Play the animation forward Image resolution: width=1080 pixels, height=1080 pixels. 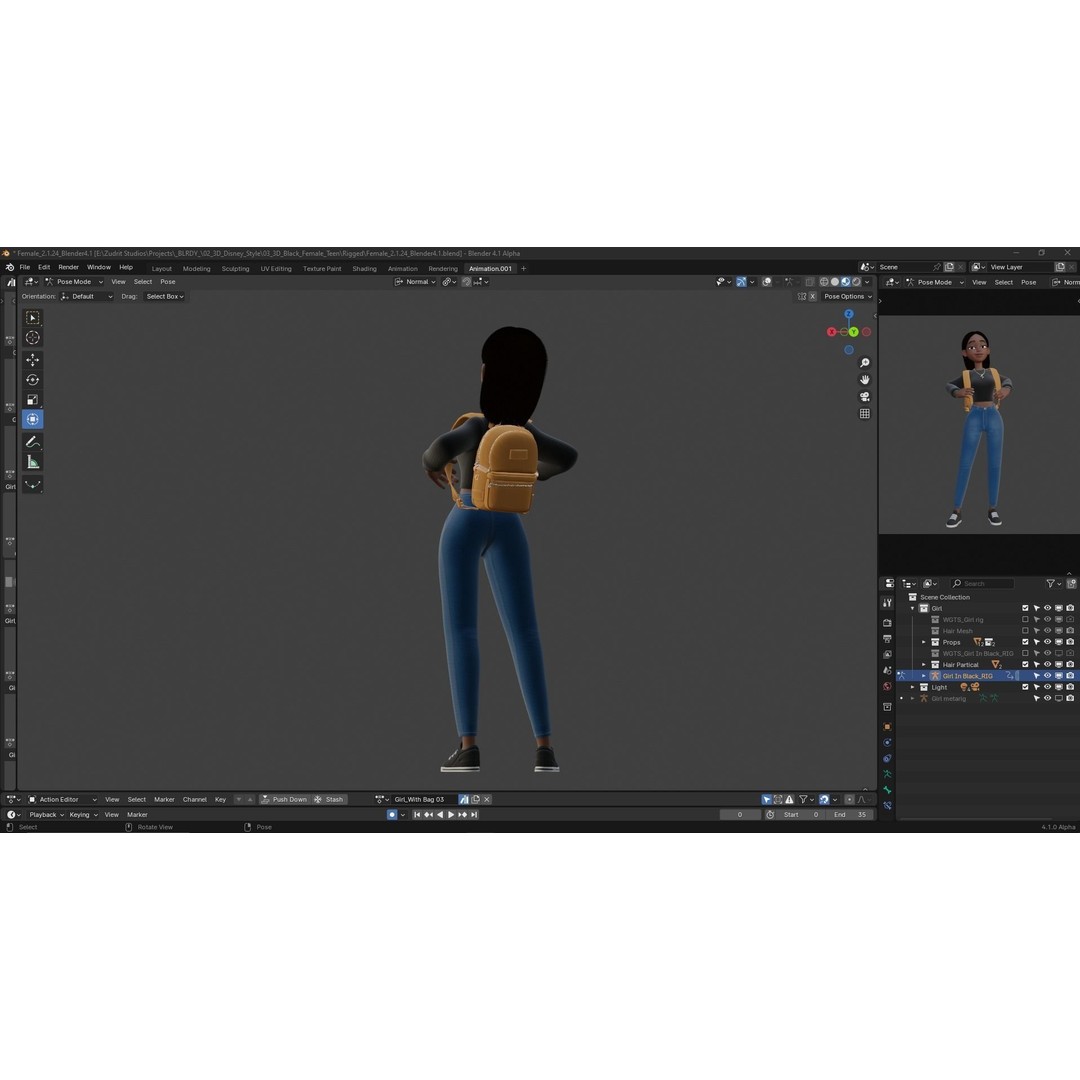point(451,815)
